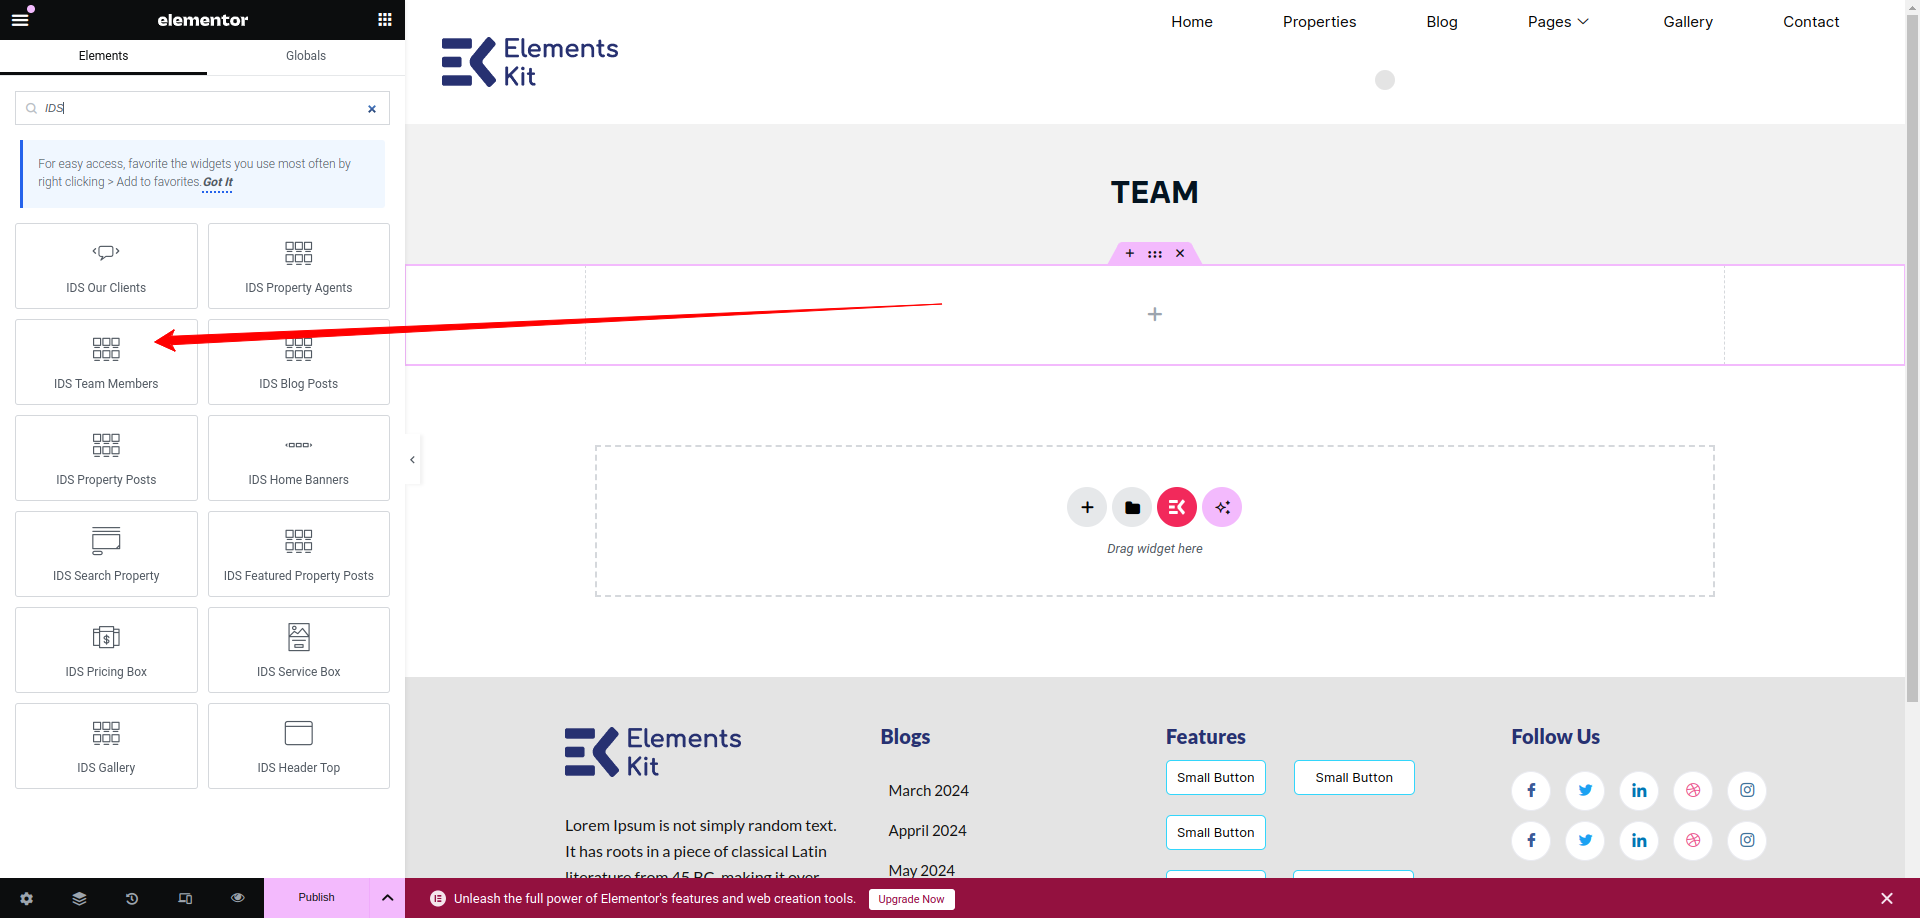
Task: Expand the Pages dropdown menu
Action: tap(1558, 22)
